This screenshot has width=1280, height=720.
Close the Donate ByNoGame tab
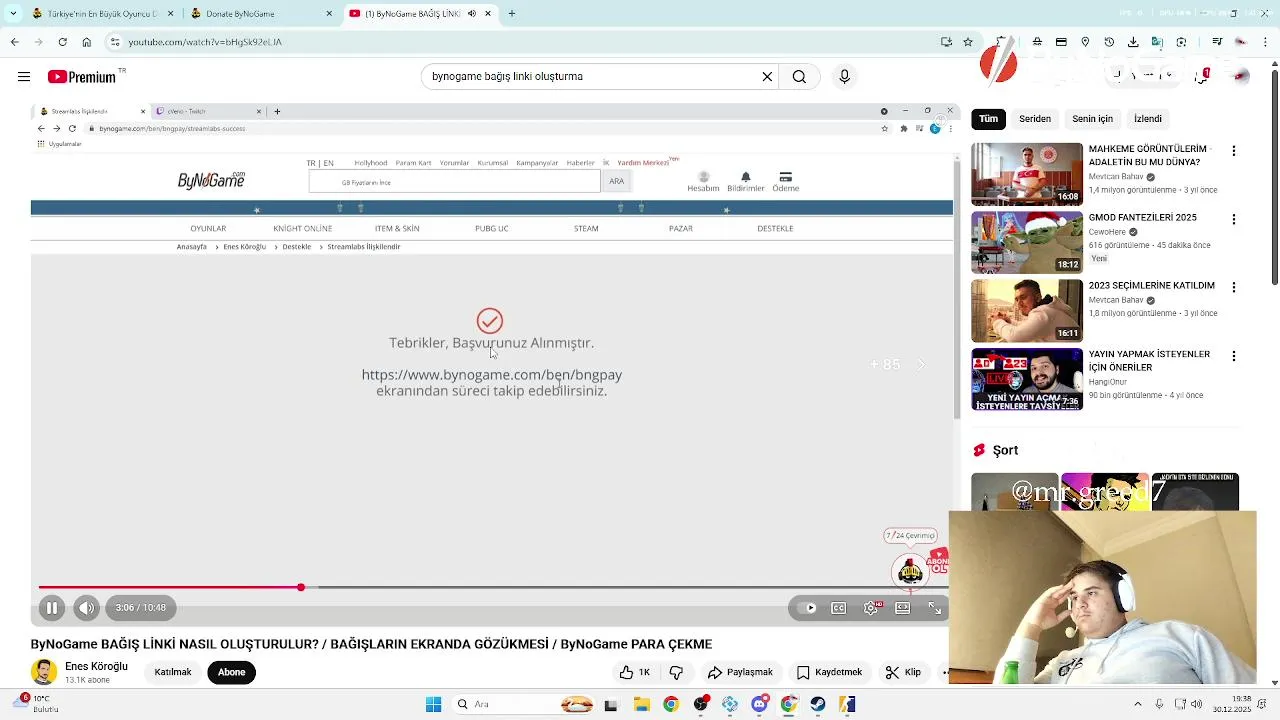(x=329, y=14)
